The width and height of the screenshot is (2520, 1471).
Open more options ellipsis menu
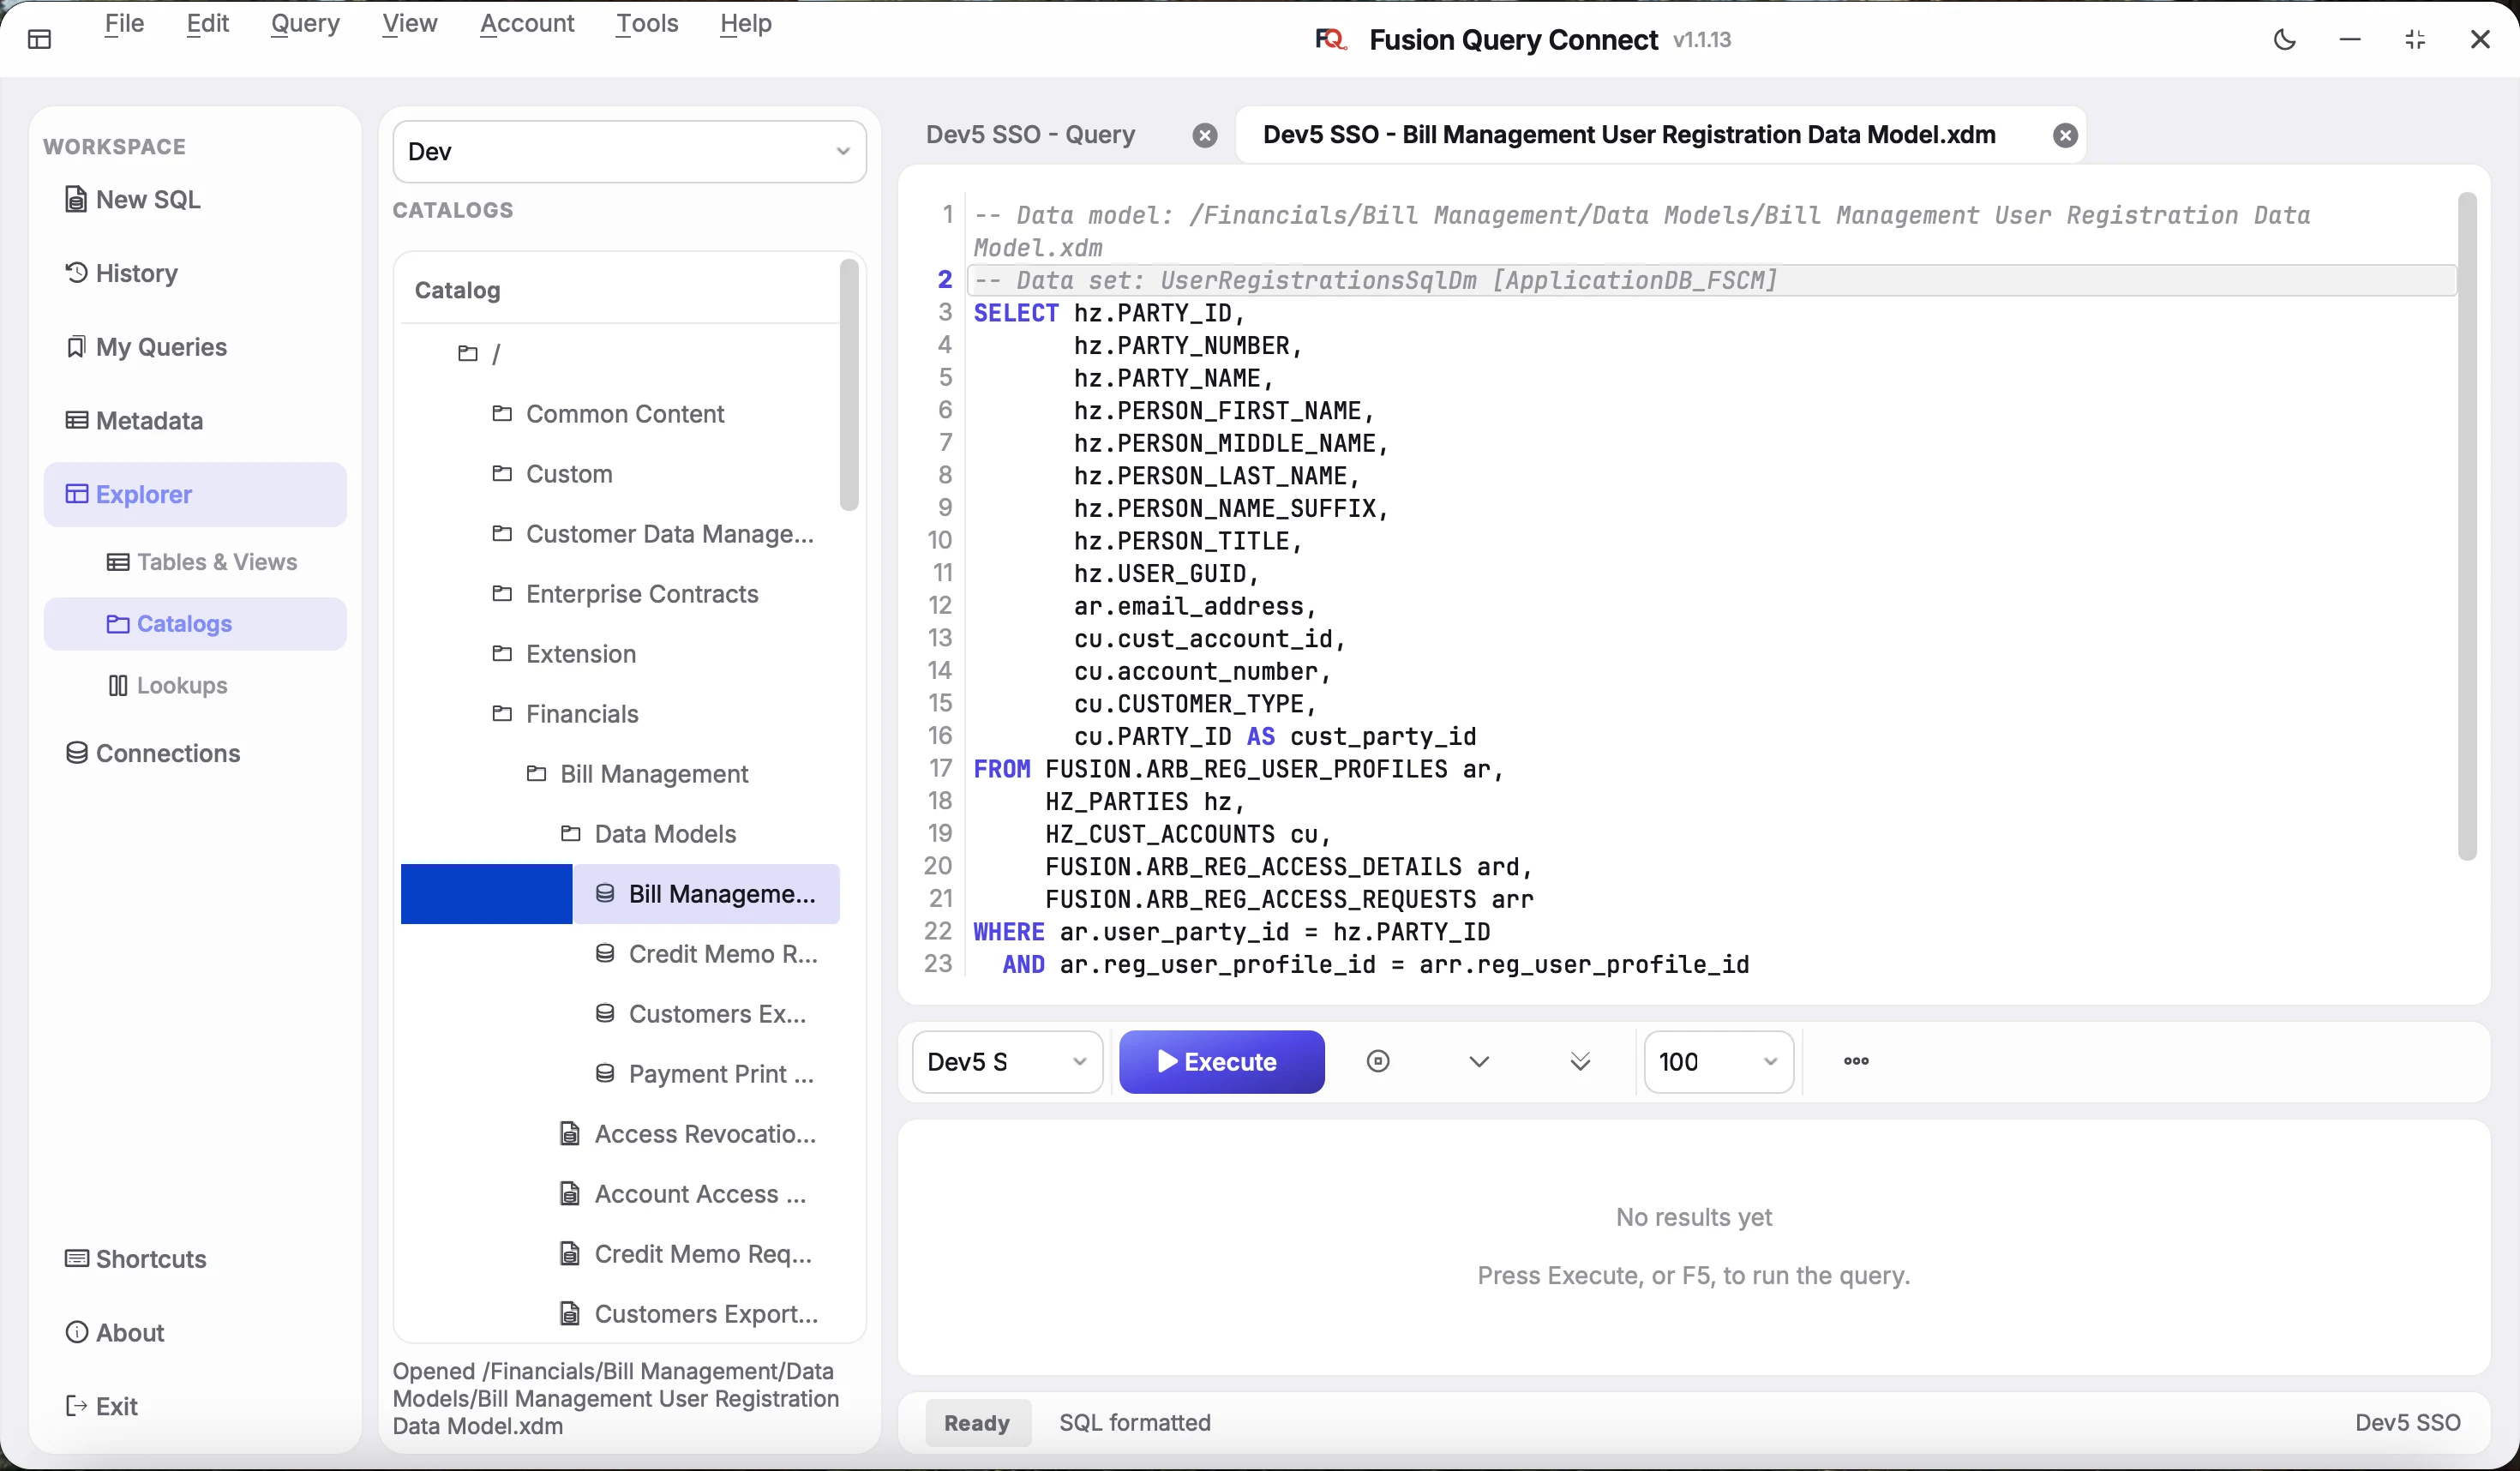pos(1856,1061)
